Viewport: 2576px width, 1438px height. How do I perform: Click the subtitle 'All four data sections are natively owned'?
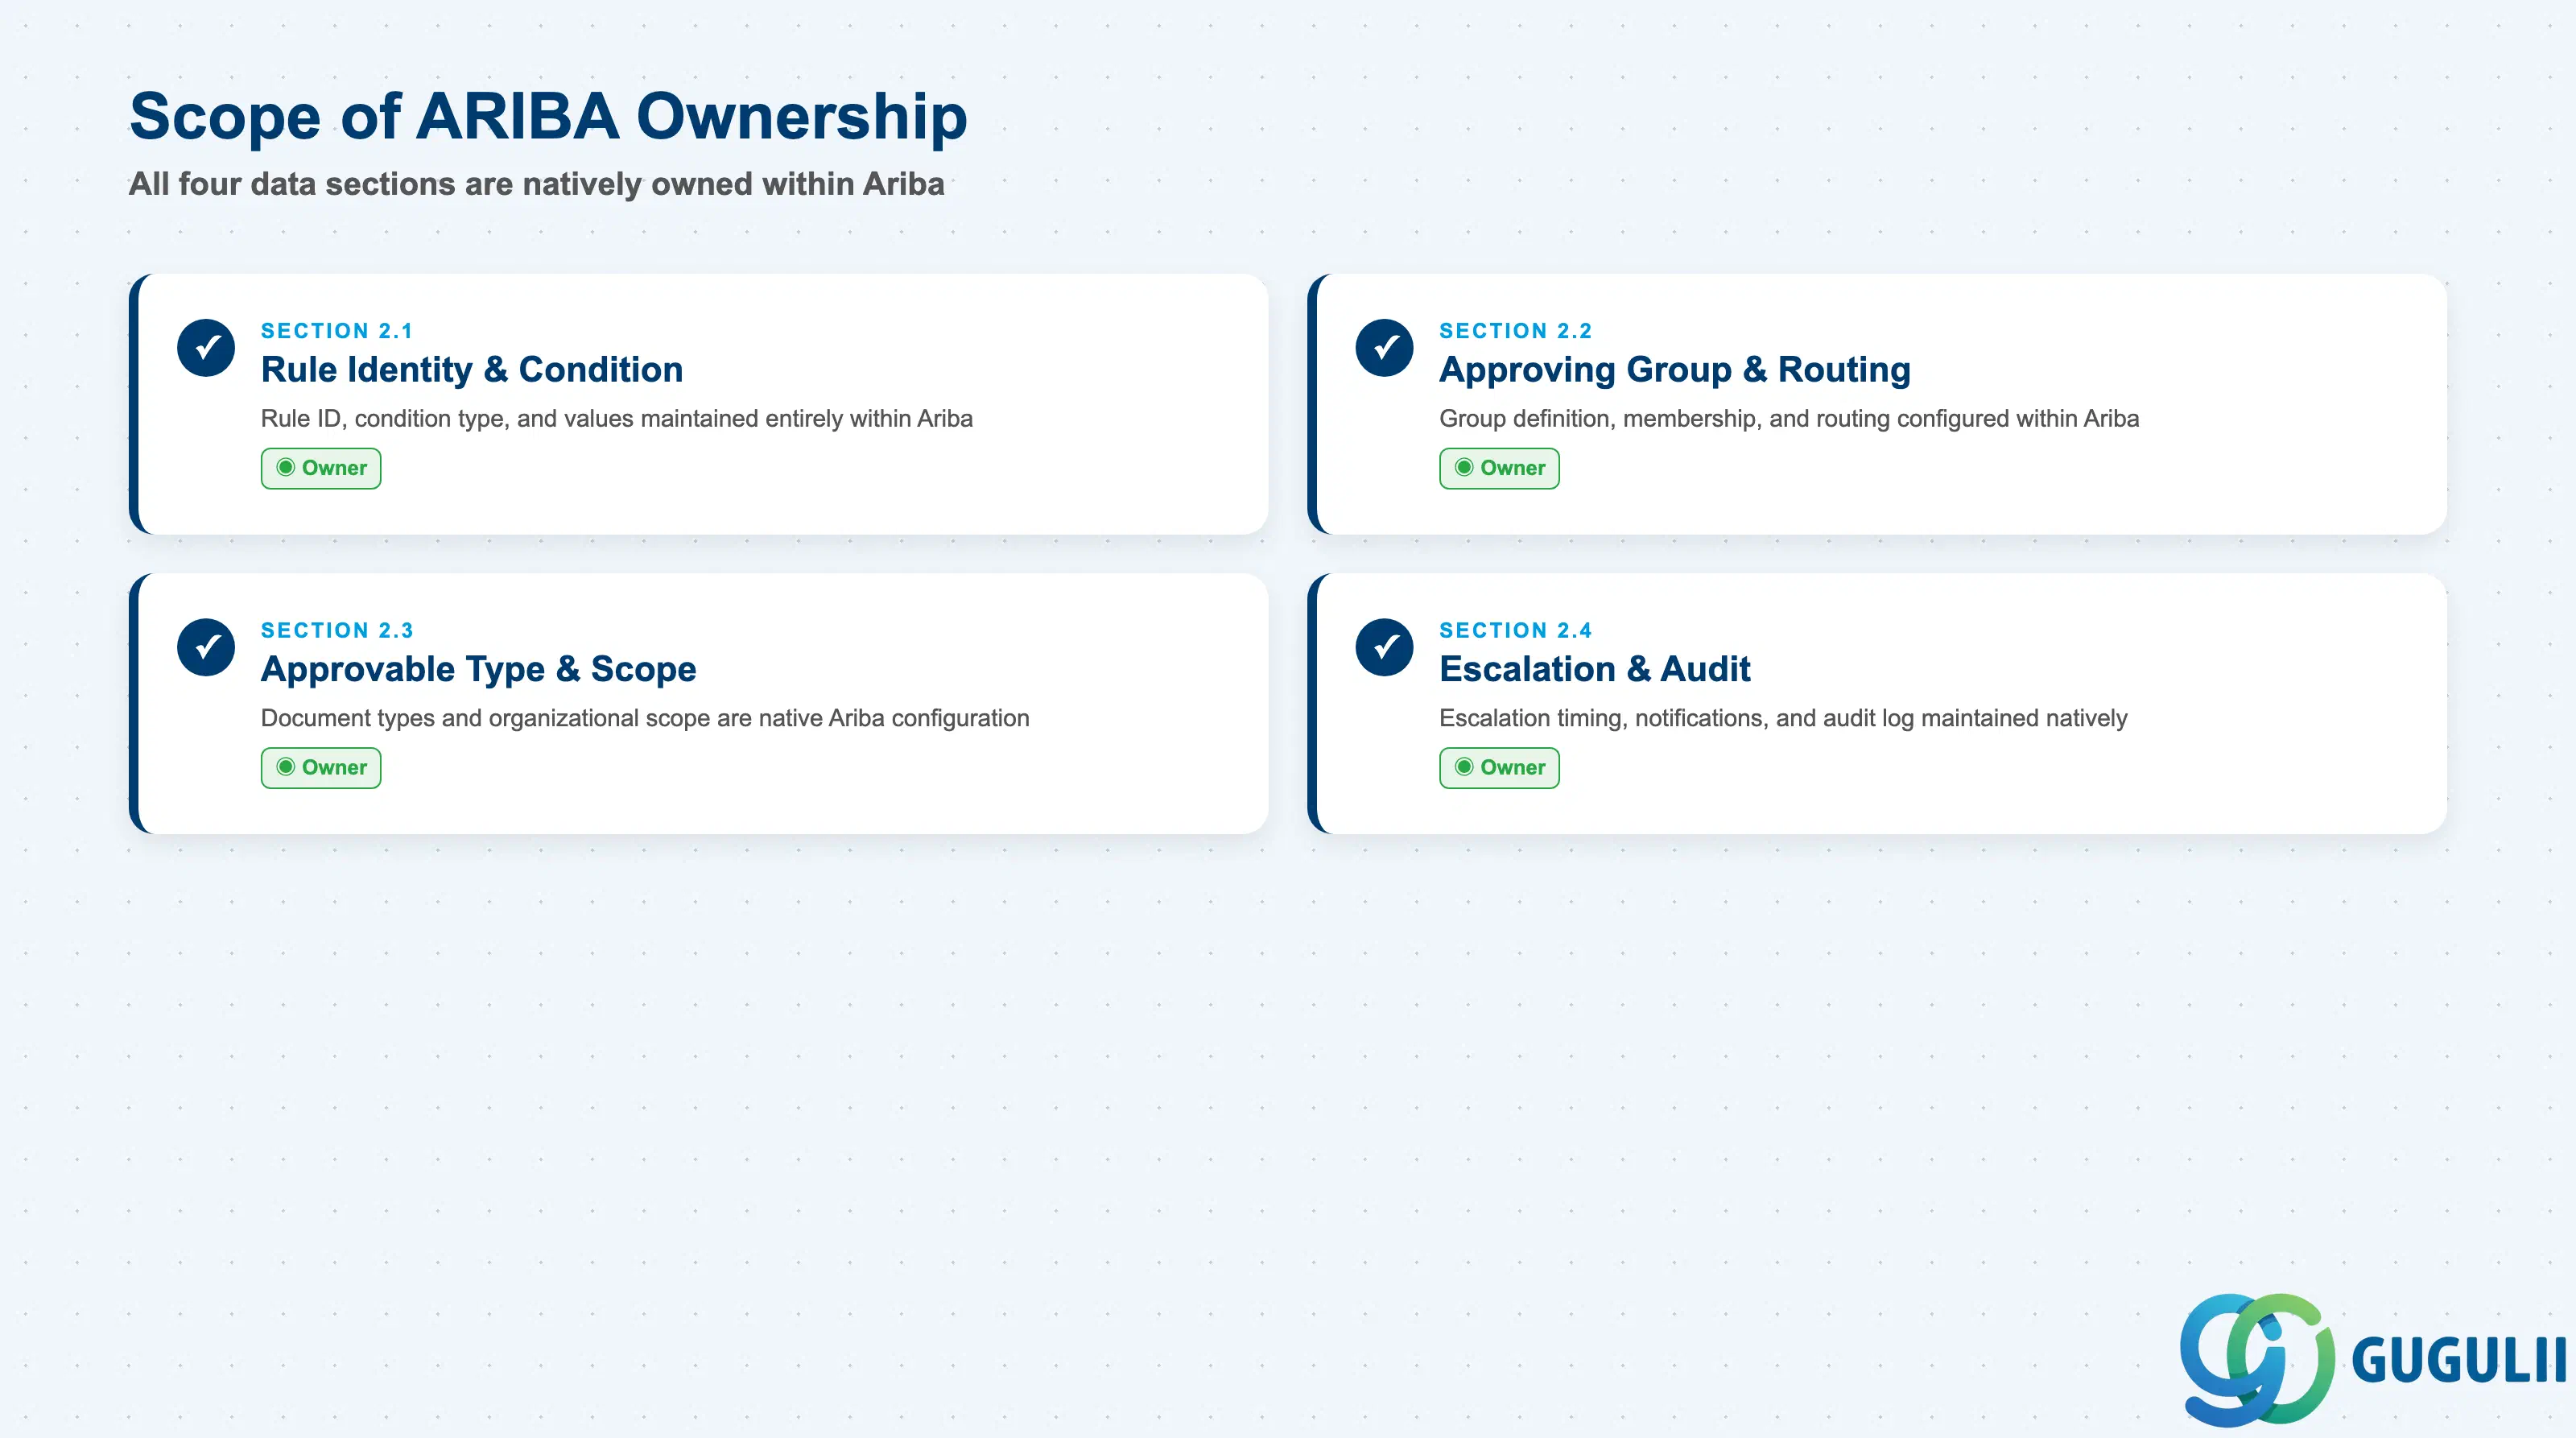pos(536,184)
